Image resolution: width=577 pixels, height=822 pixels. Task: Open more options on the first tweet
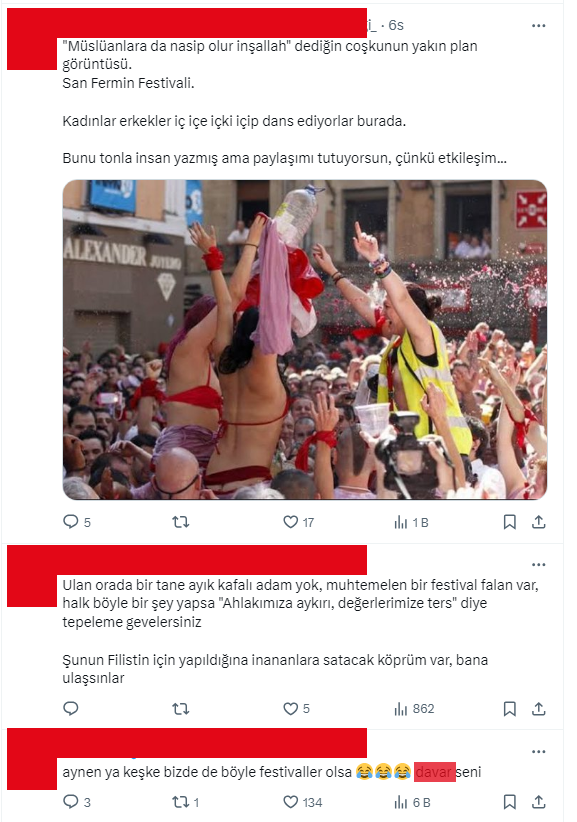(x=539, y=26)
